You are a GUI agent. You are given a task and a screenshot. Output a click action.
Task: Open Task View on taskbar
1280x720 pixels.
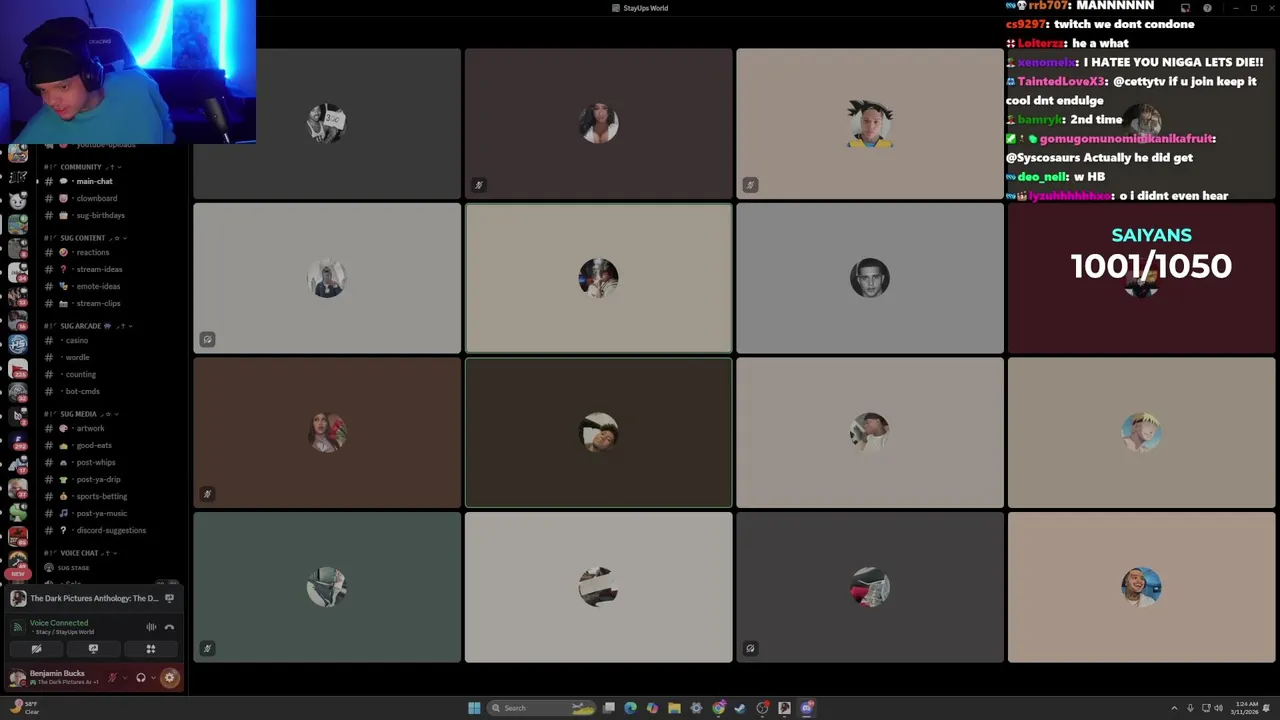[608, 708]
